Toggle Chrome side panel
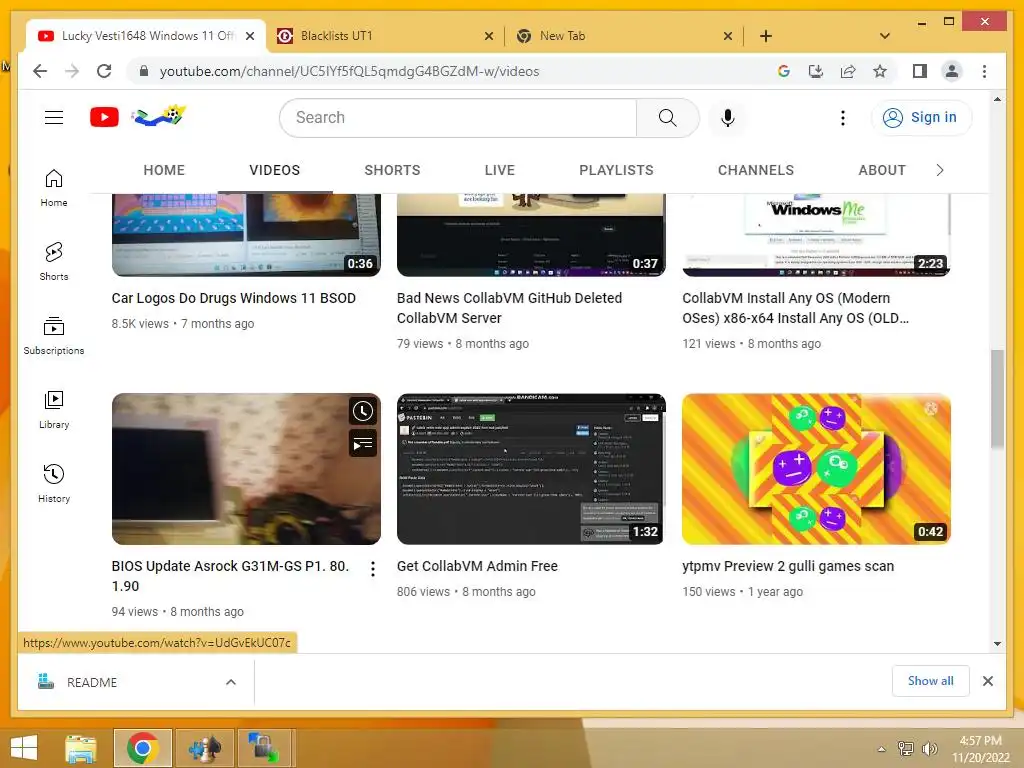This screenshot has height=768, width=1024. pyautogui.click(x=920, y=71)
